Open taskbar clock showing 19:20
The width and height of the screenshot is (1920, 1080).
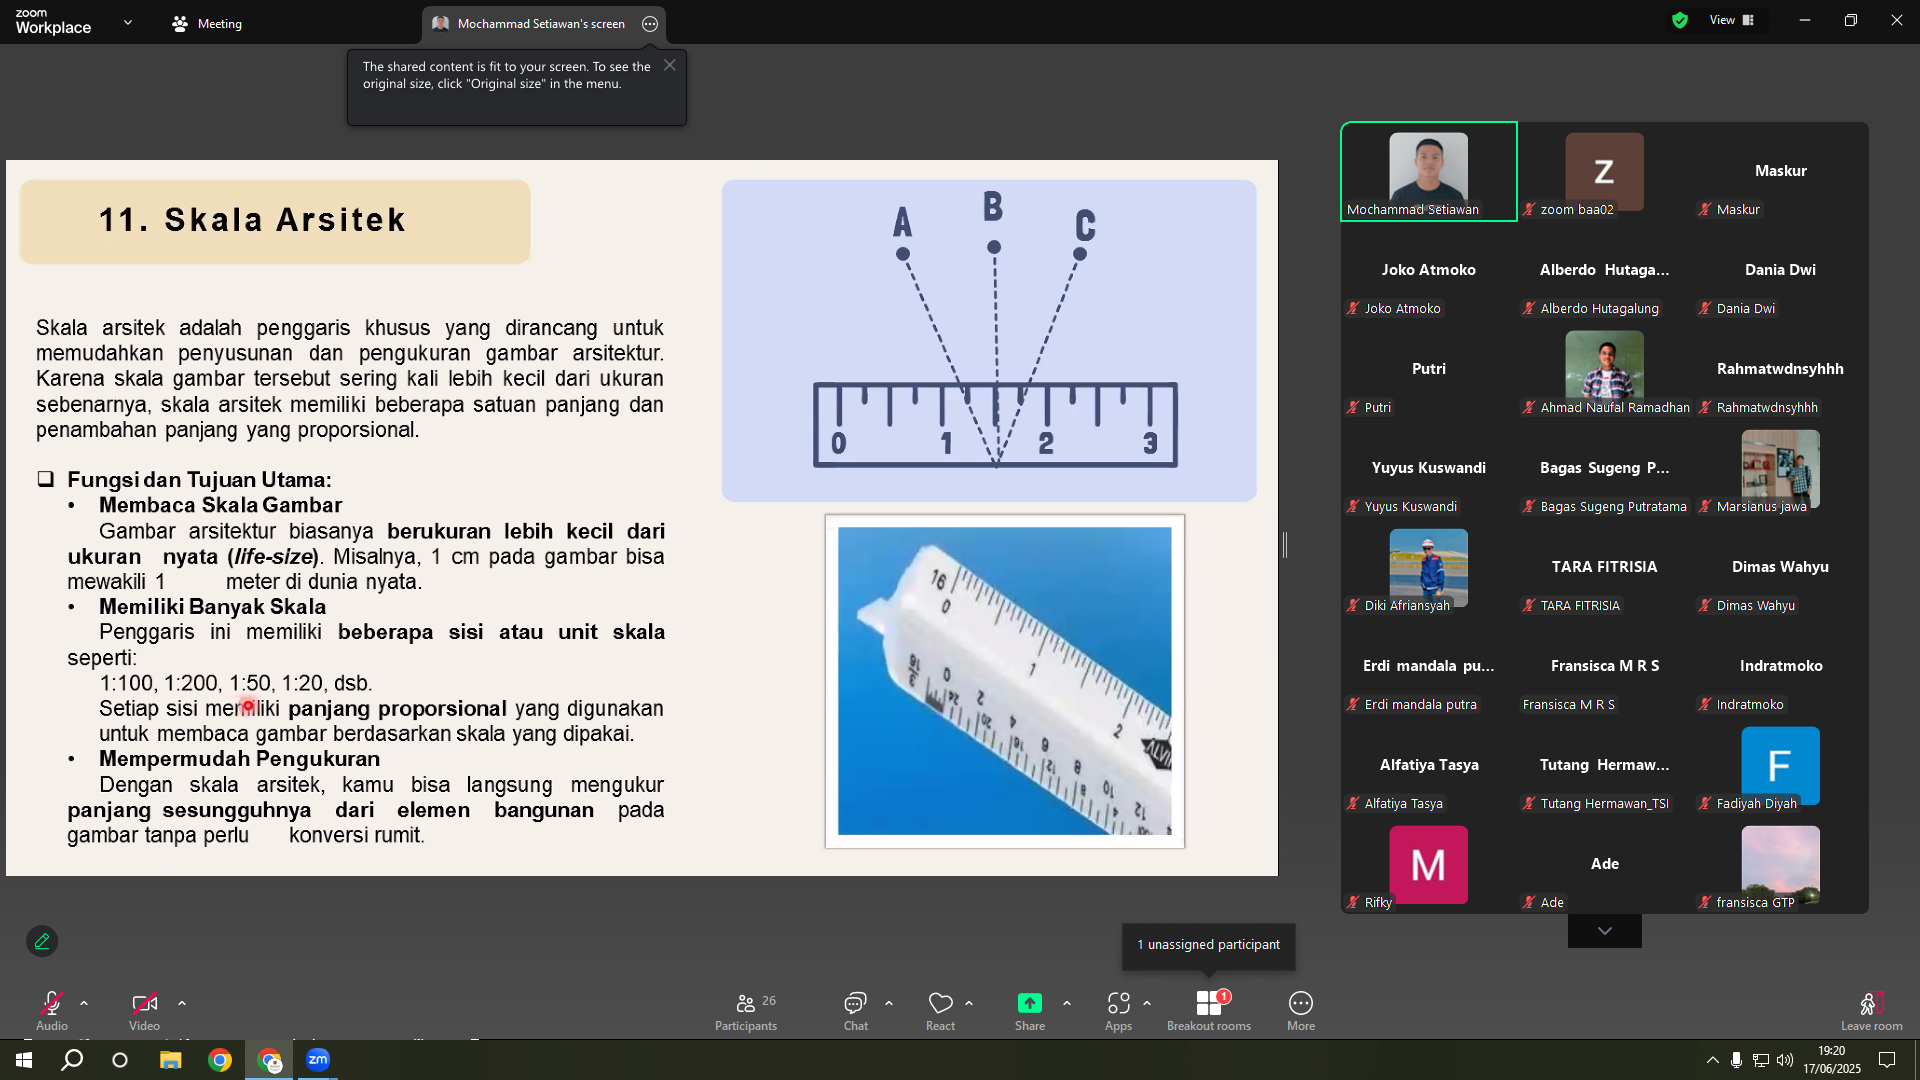[x=1832, y=1060]
